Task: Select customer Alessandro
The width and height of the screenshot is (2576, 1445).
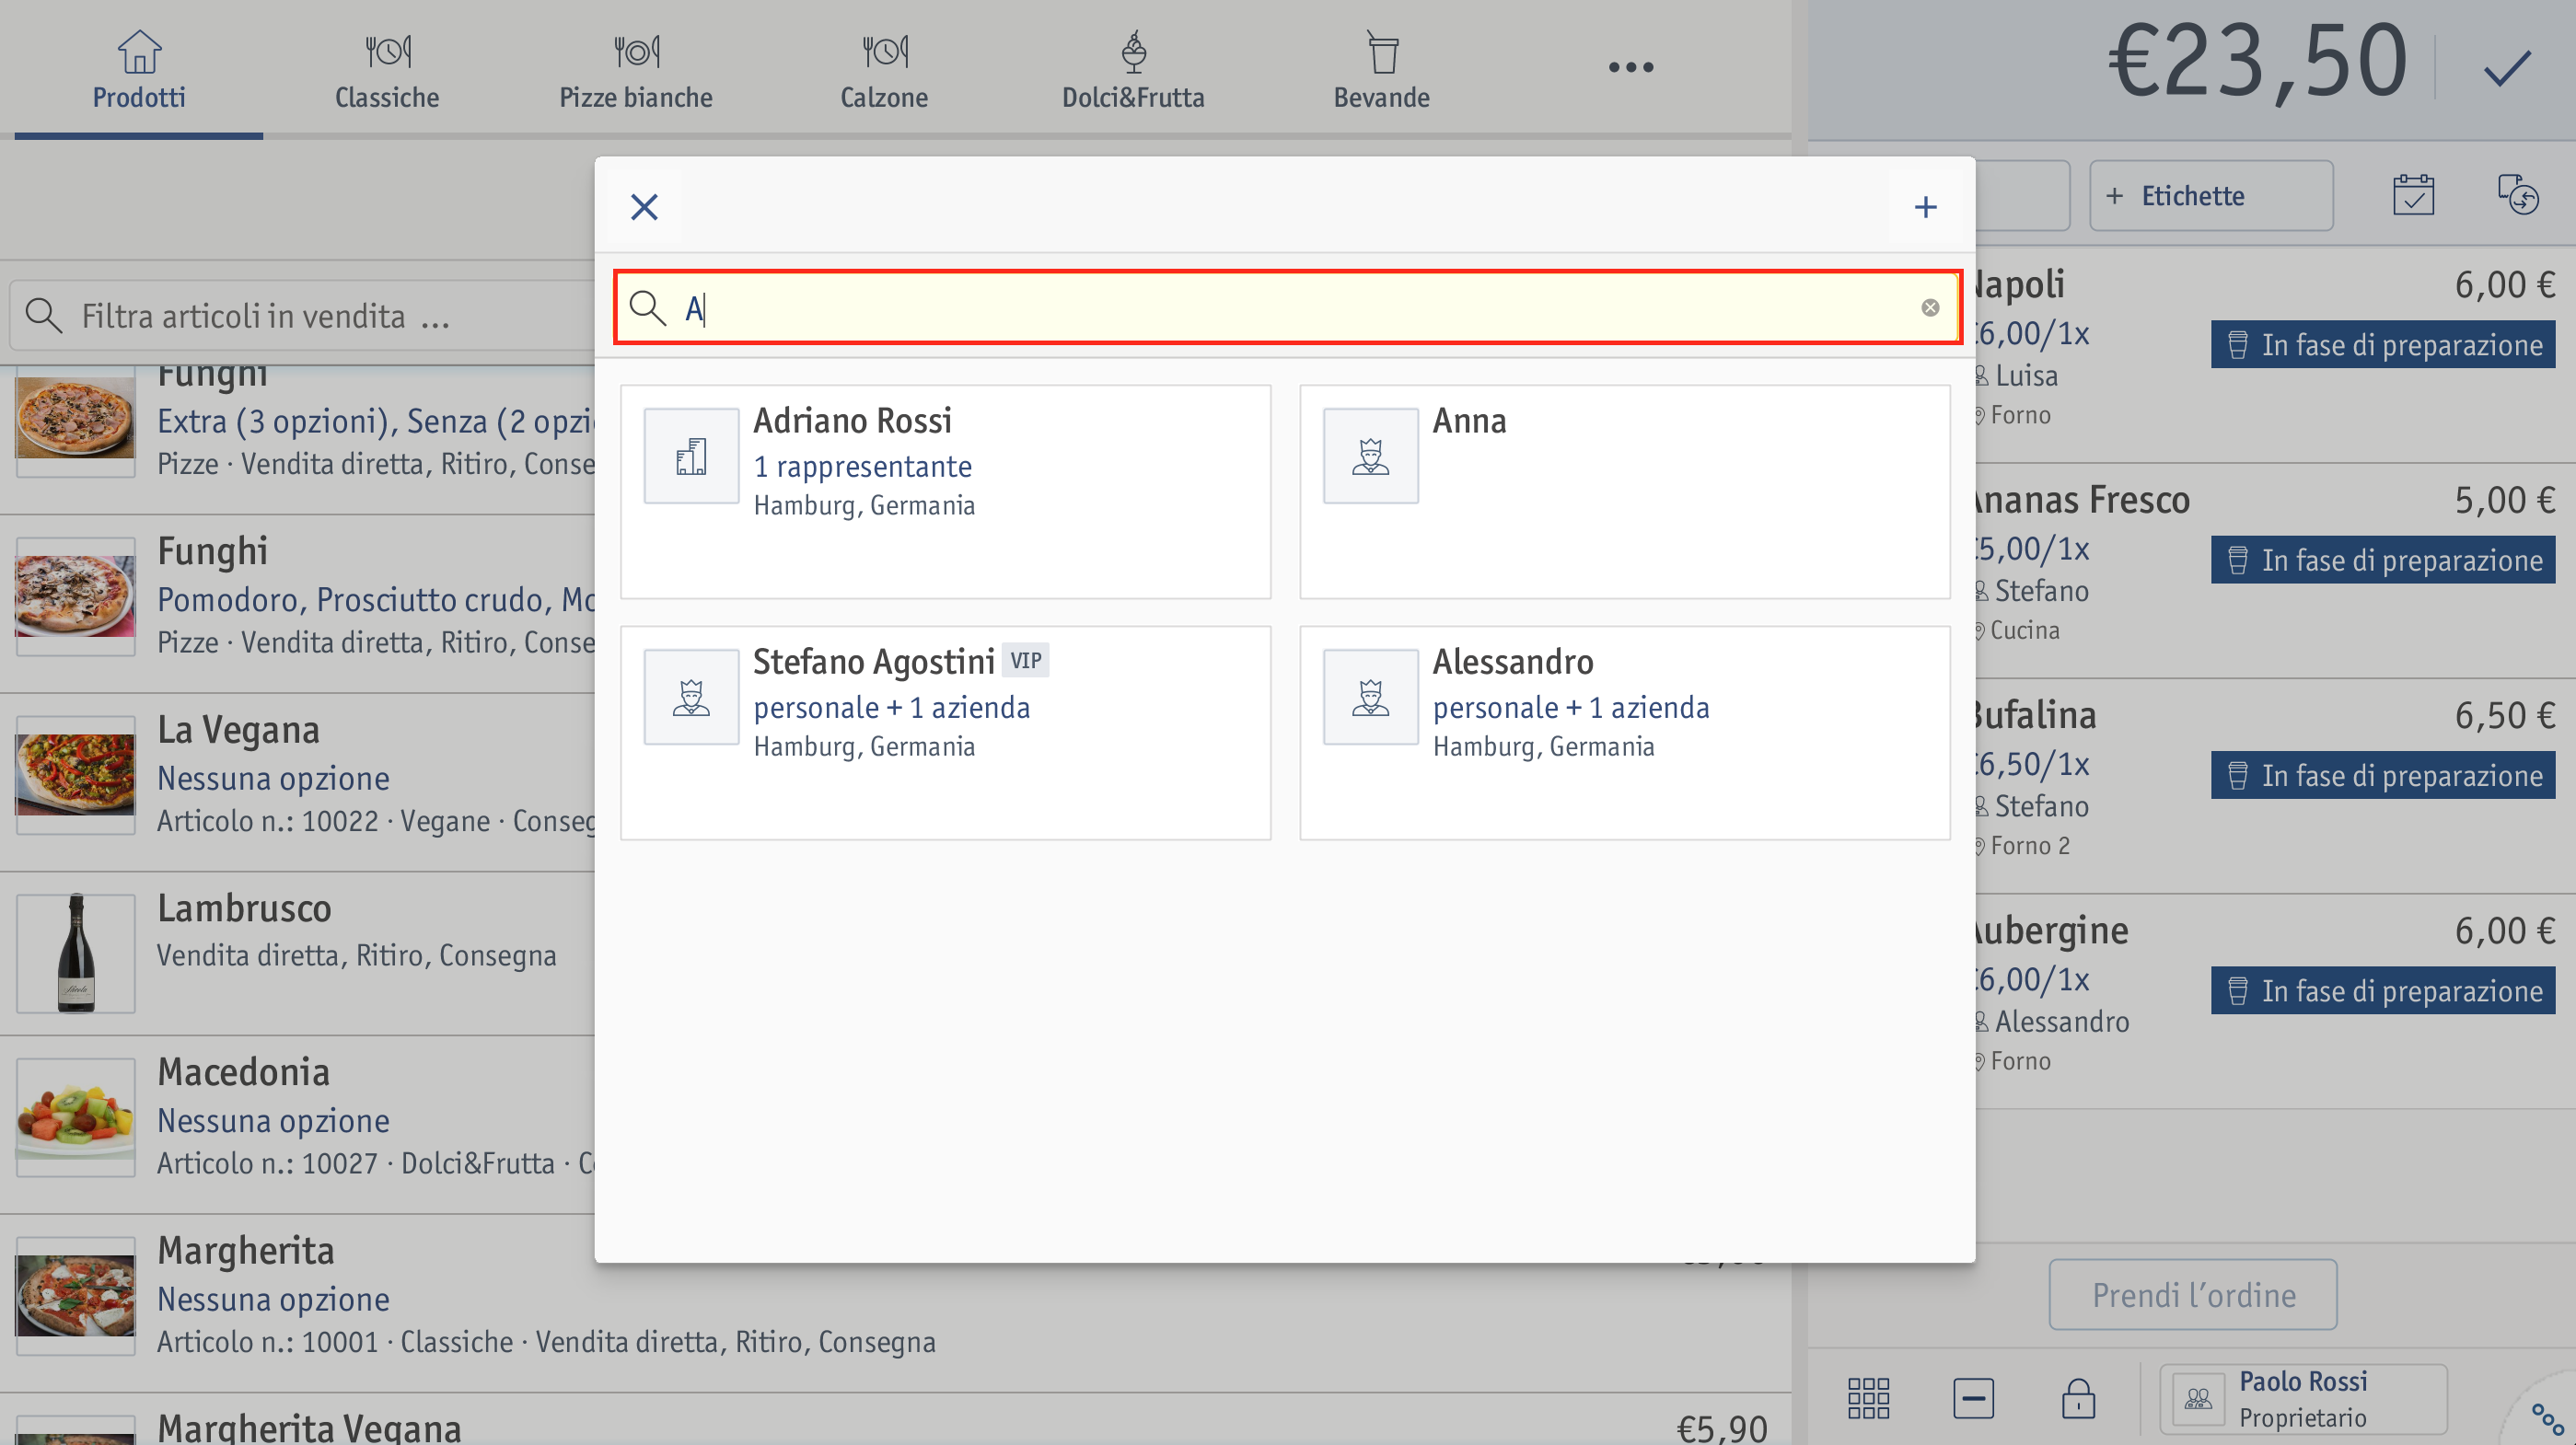Action: point(1624,733)
